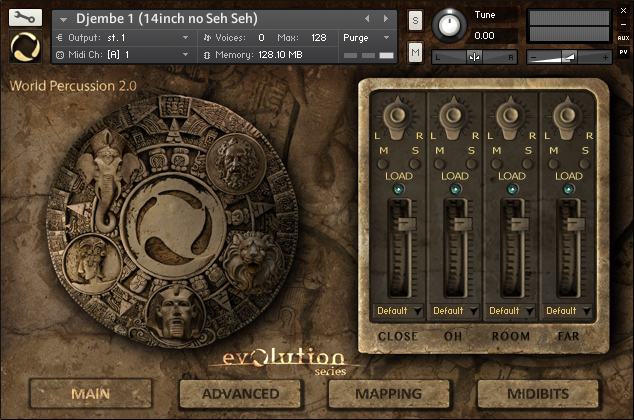Solo the FAR mic channel

coord(585,164)
